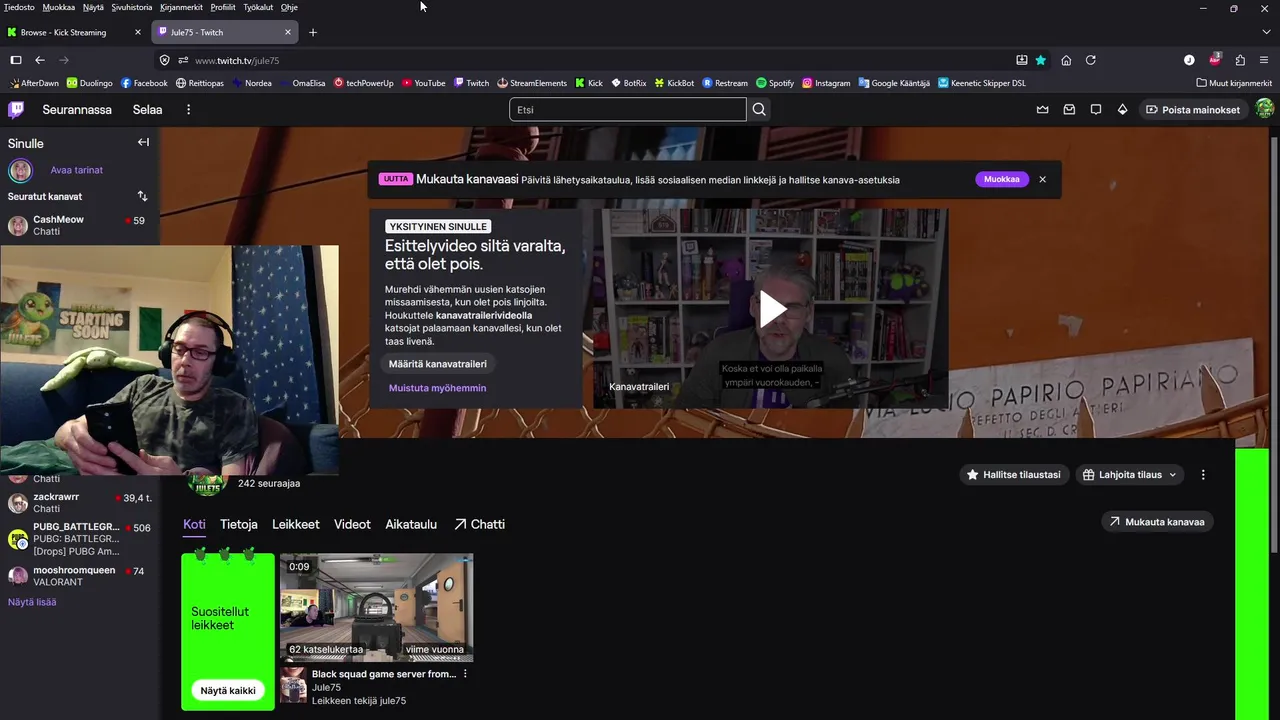The height and width of the screenshot is (720, 1280).
Task: Play the Kanavatraileri video
Action: click(771, 309)
